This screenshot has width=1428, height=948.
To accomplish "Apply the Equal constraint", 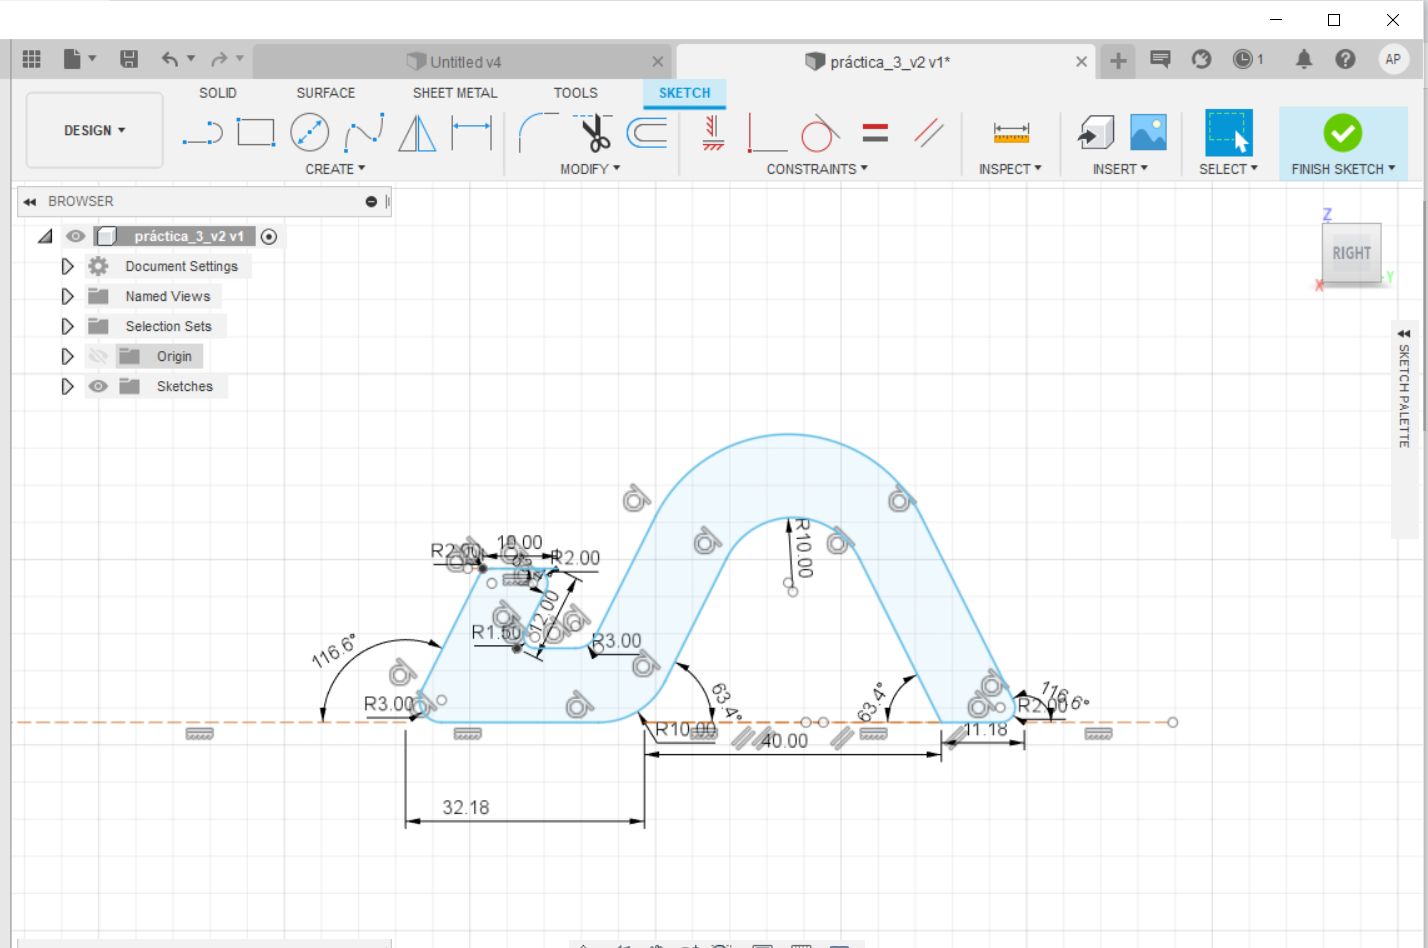I will tap(875, 132).
